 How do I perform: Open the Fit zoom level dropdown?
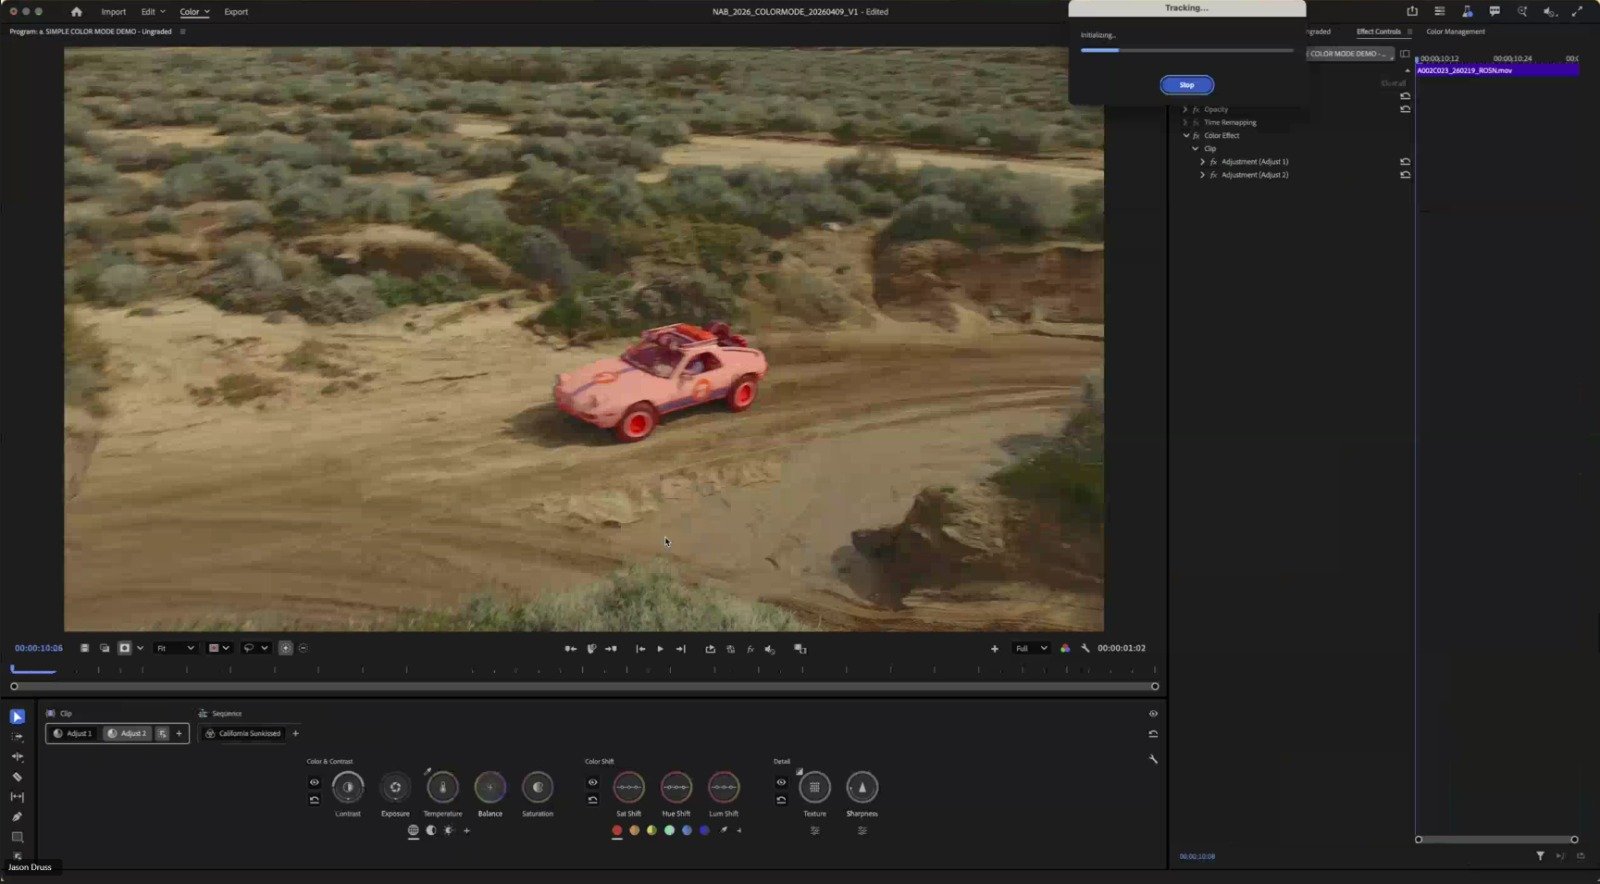[x=175, y=648]
